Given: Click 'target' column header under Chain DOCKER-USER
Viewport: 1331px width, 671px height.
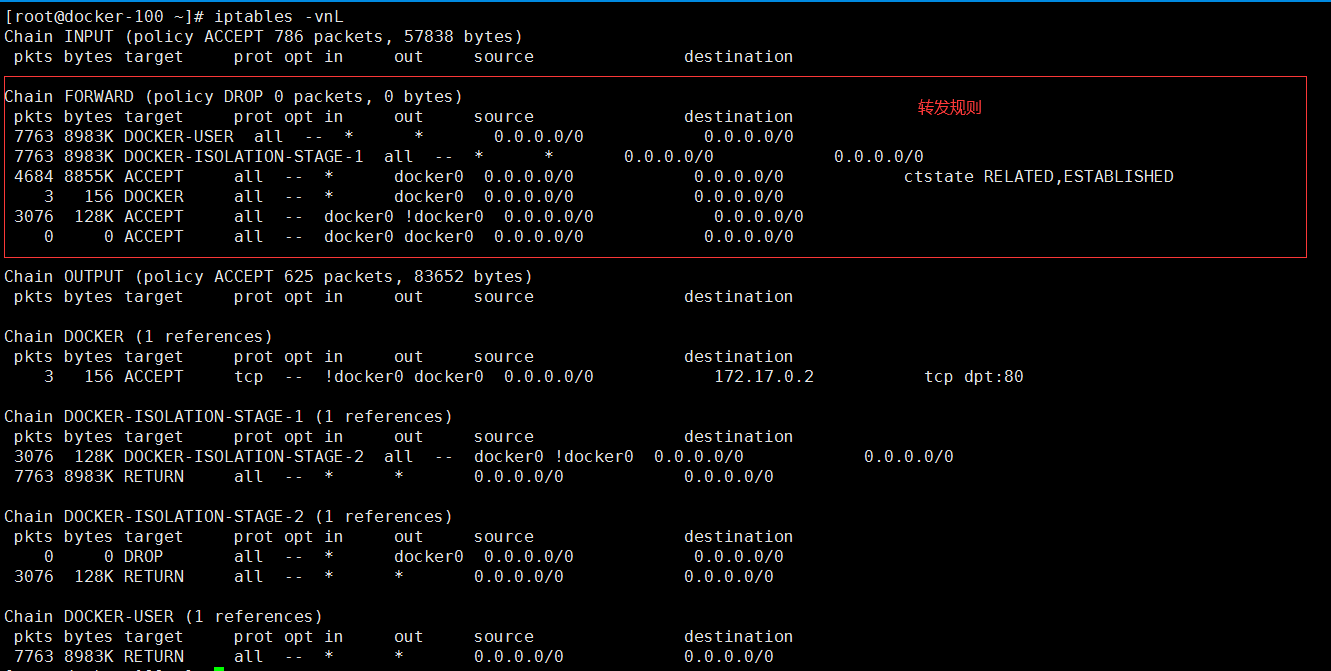Looking at the screenshot, I should [154, 637].
